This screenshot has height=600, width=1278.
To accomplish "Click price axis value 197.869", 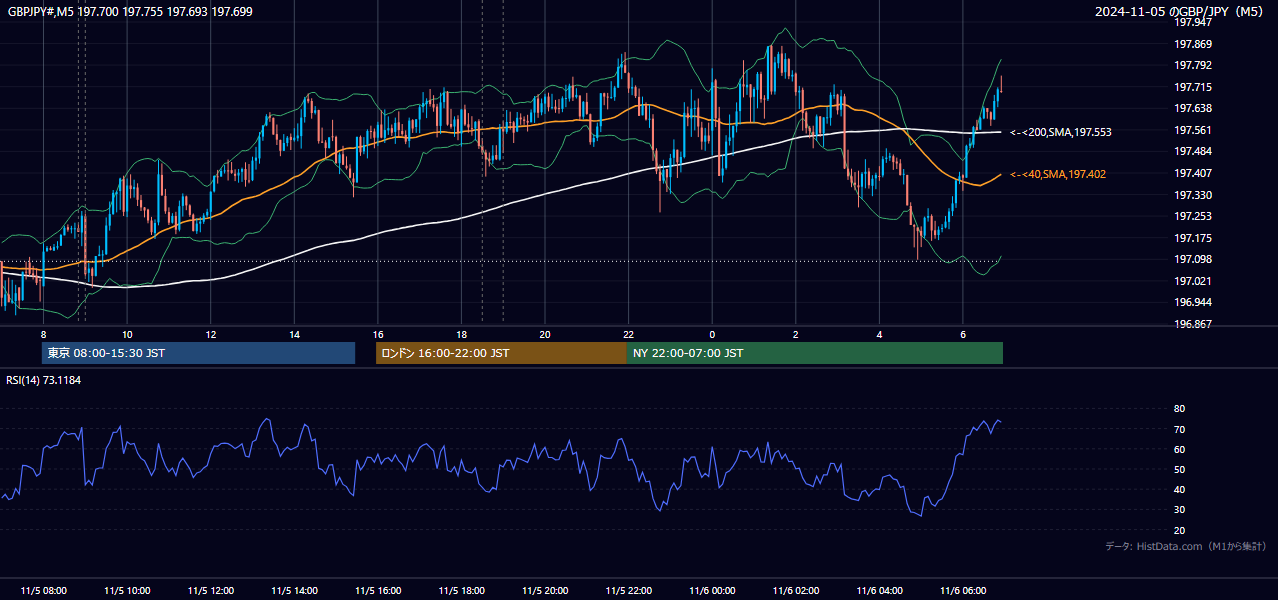I will [x=1192, y=44].
